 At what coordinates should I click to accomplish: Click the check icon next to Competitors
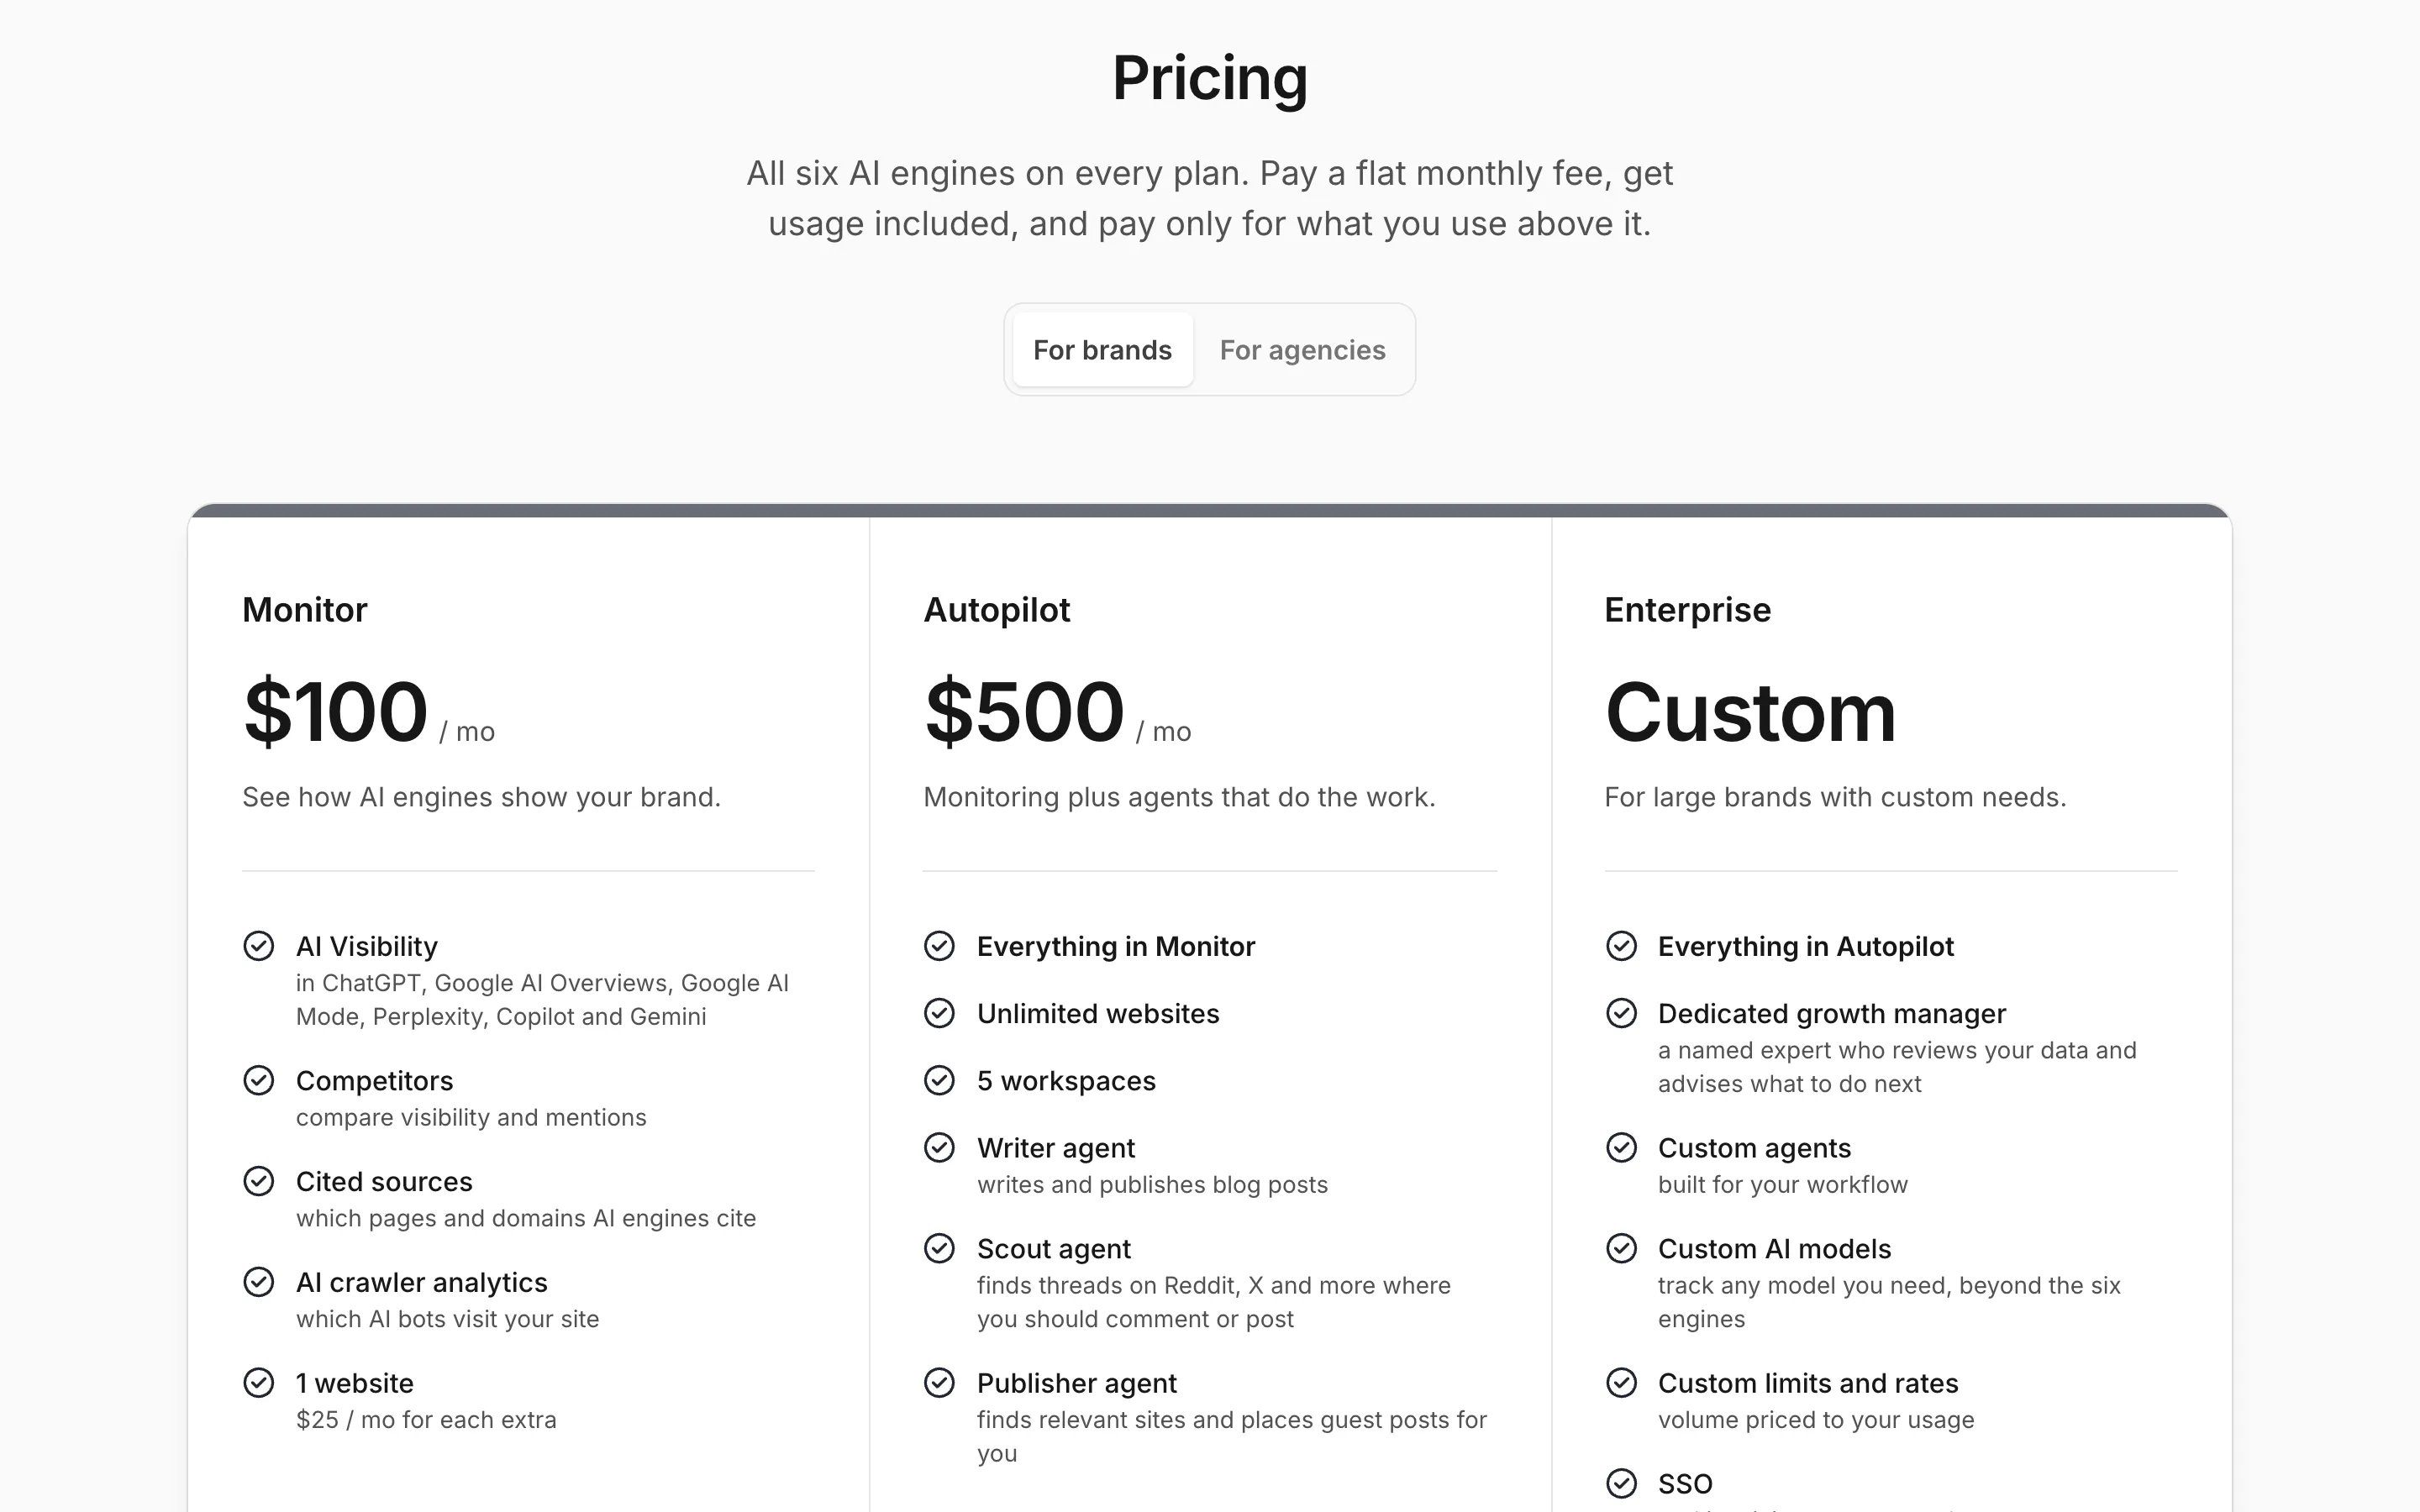259,1081
